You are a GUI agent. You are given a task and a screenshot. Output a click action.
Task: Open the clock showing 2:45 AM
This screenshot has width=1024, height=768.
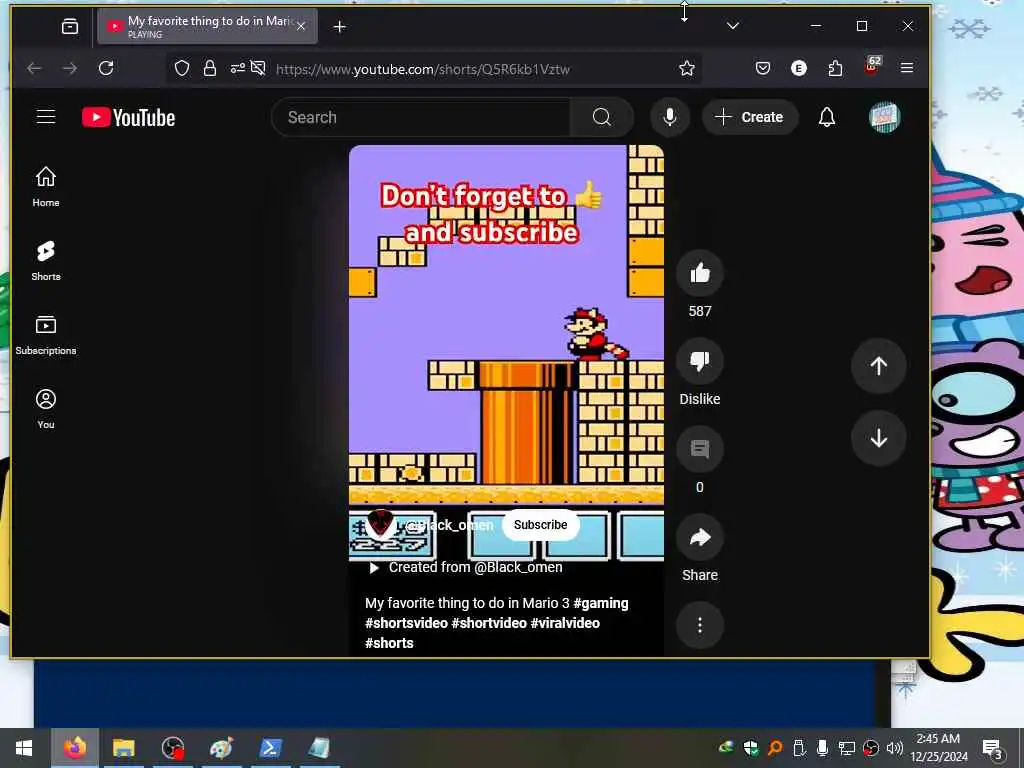point(938,748)
